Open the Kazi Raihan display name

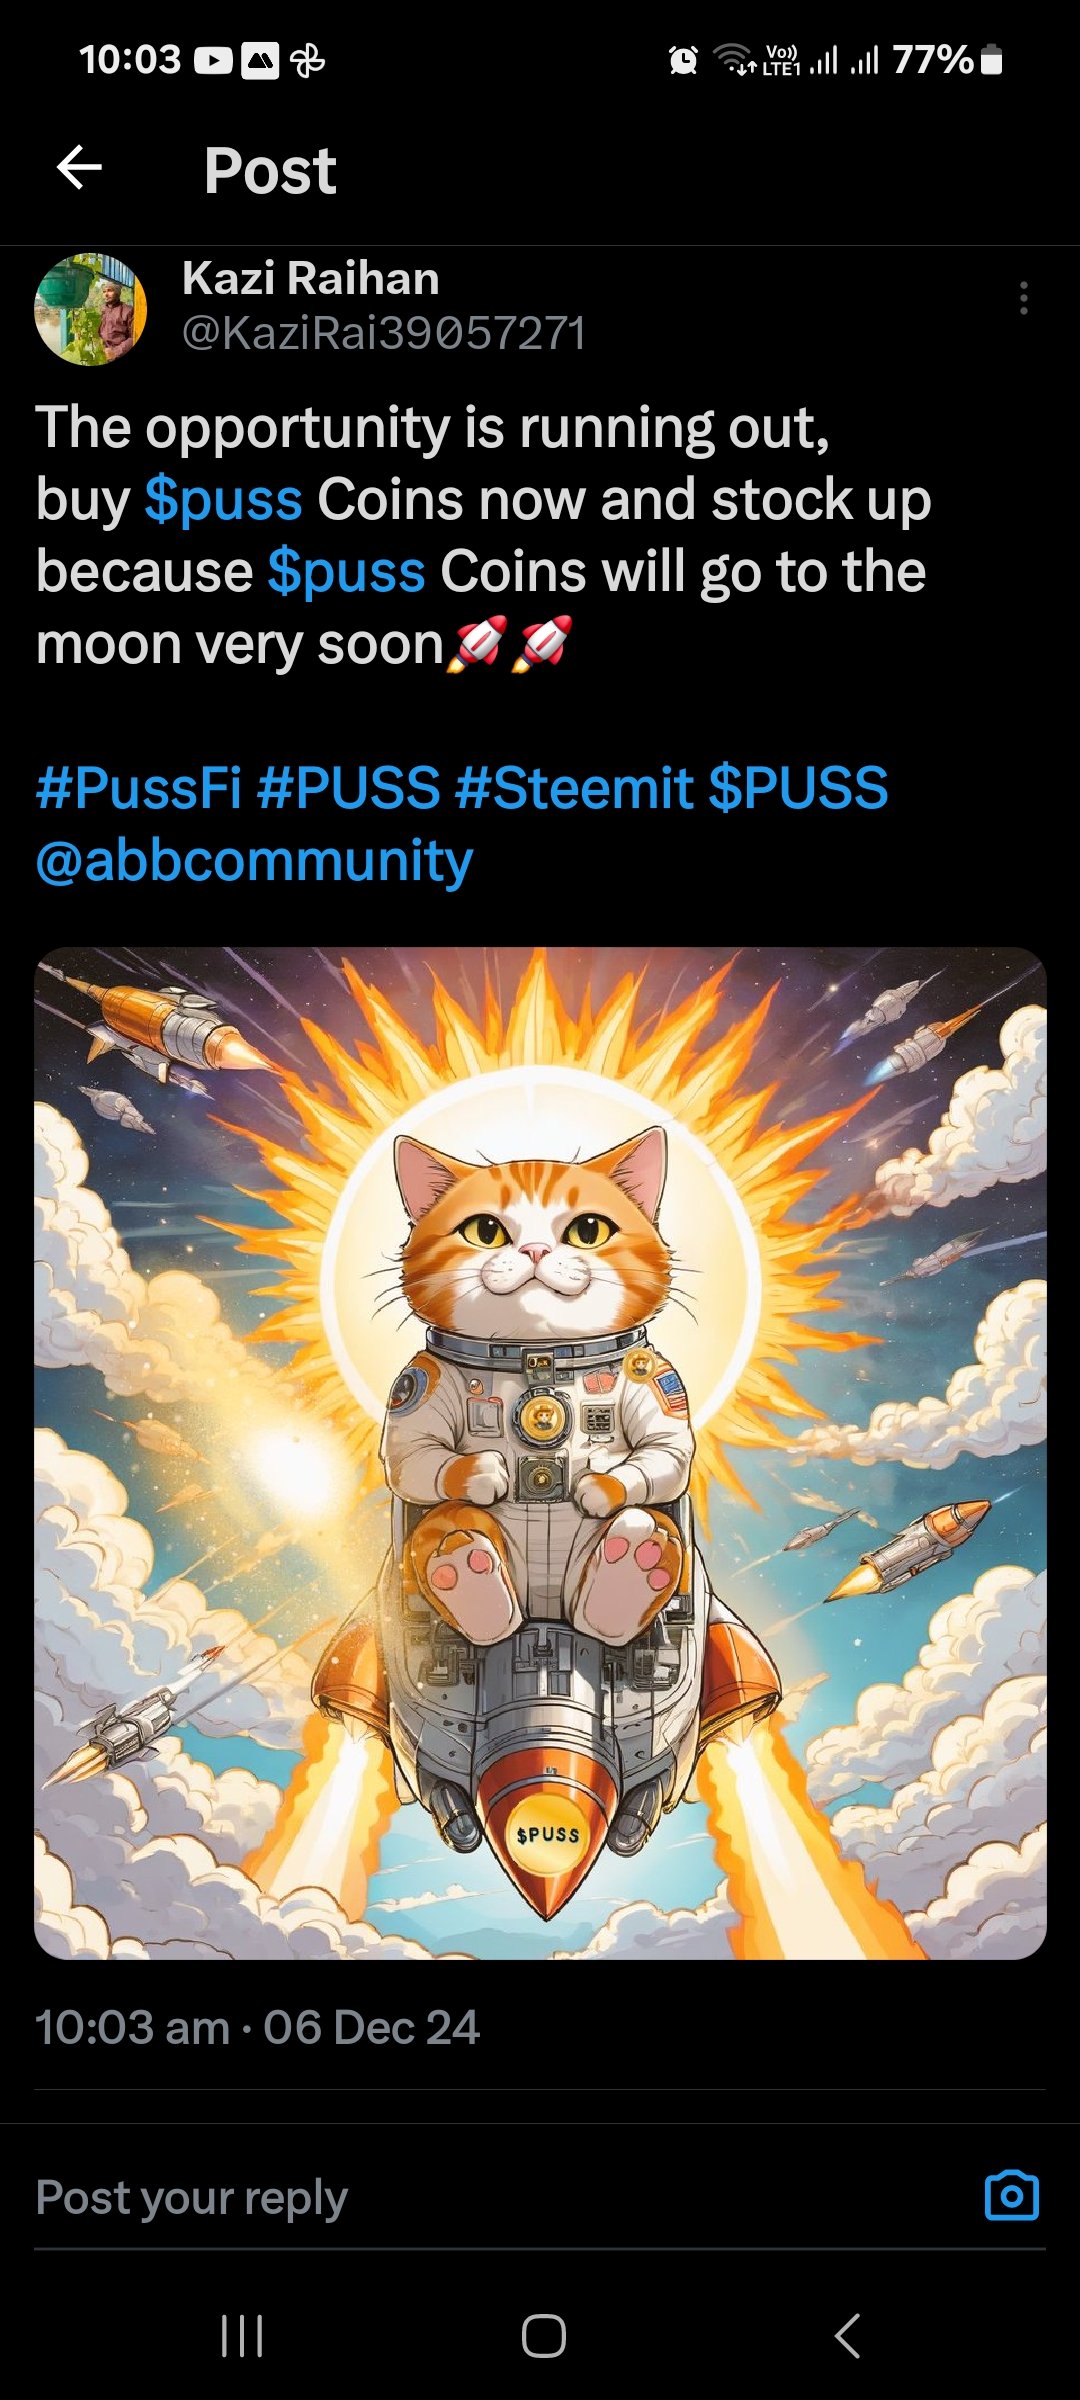click(x=311, y=278)
